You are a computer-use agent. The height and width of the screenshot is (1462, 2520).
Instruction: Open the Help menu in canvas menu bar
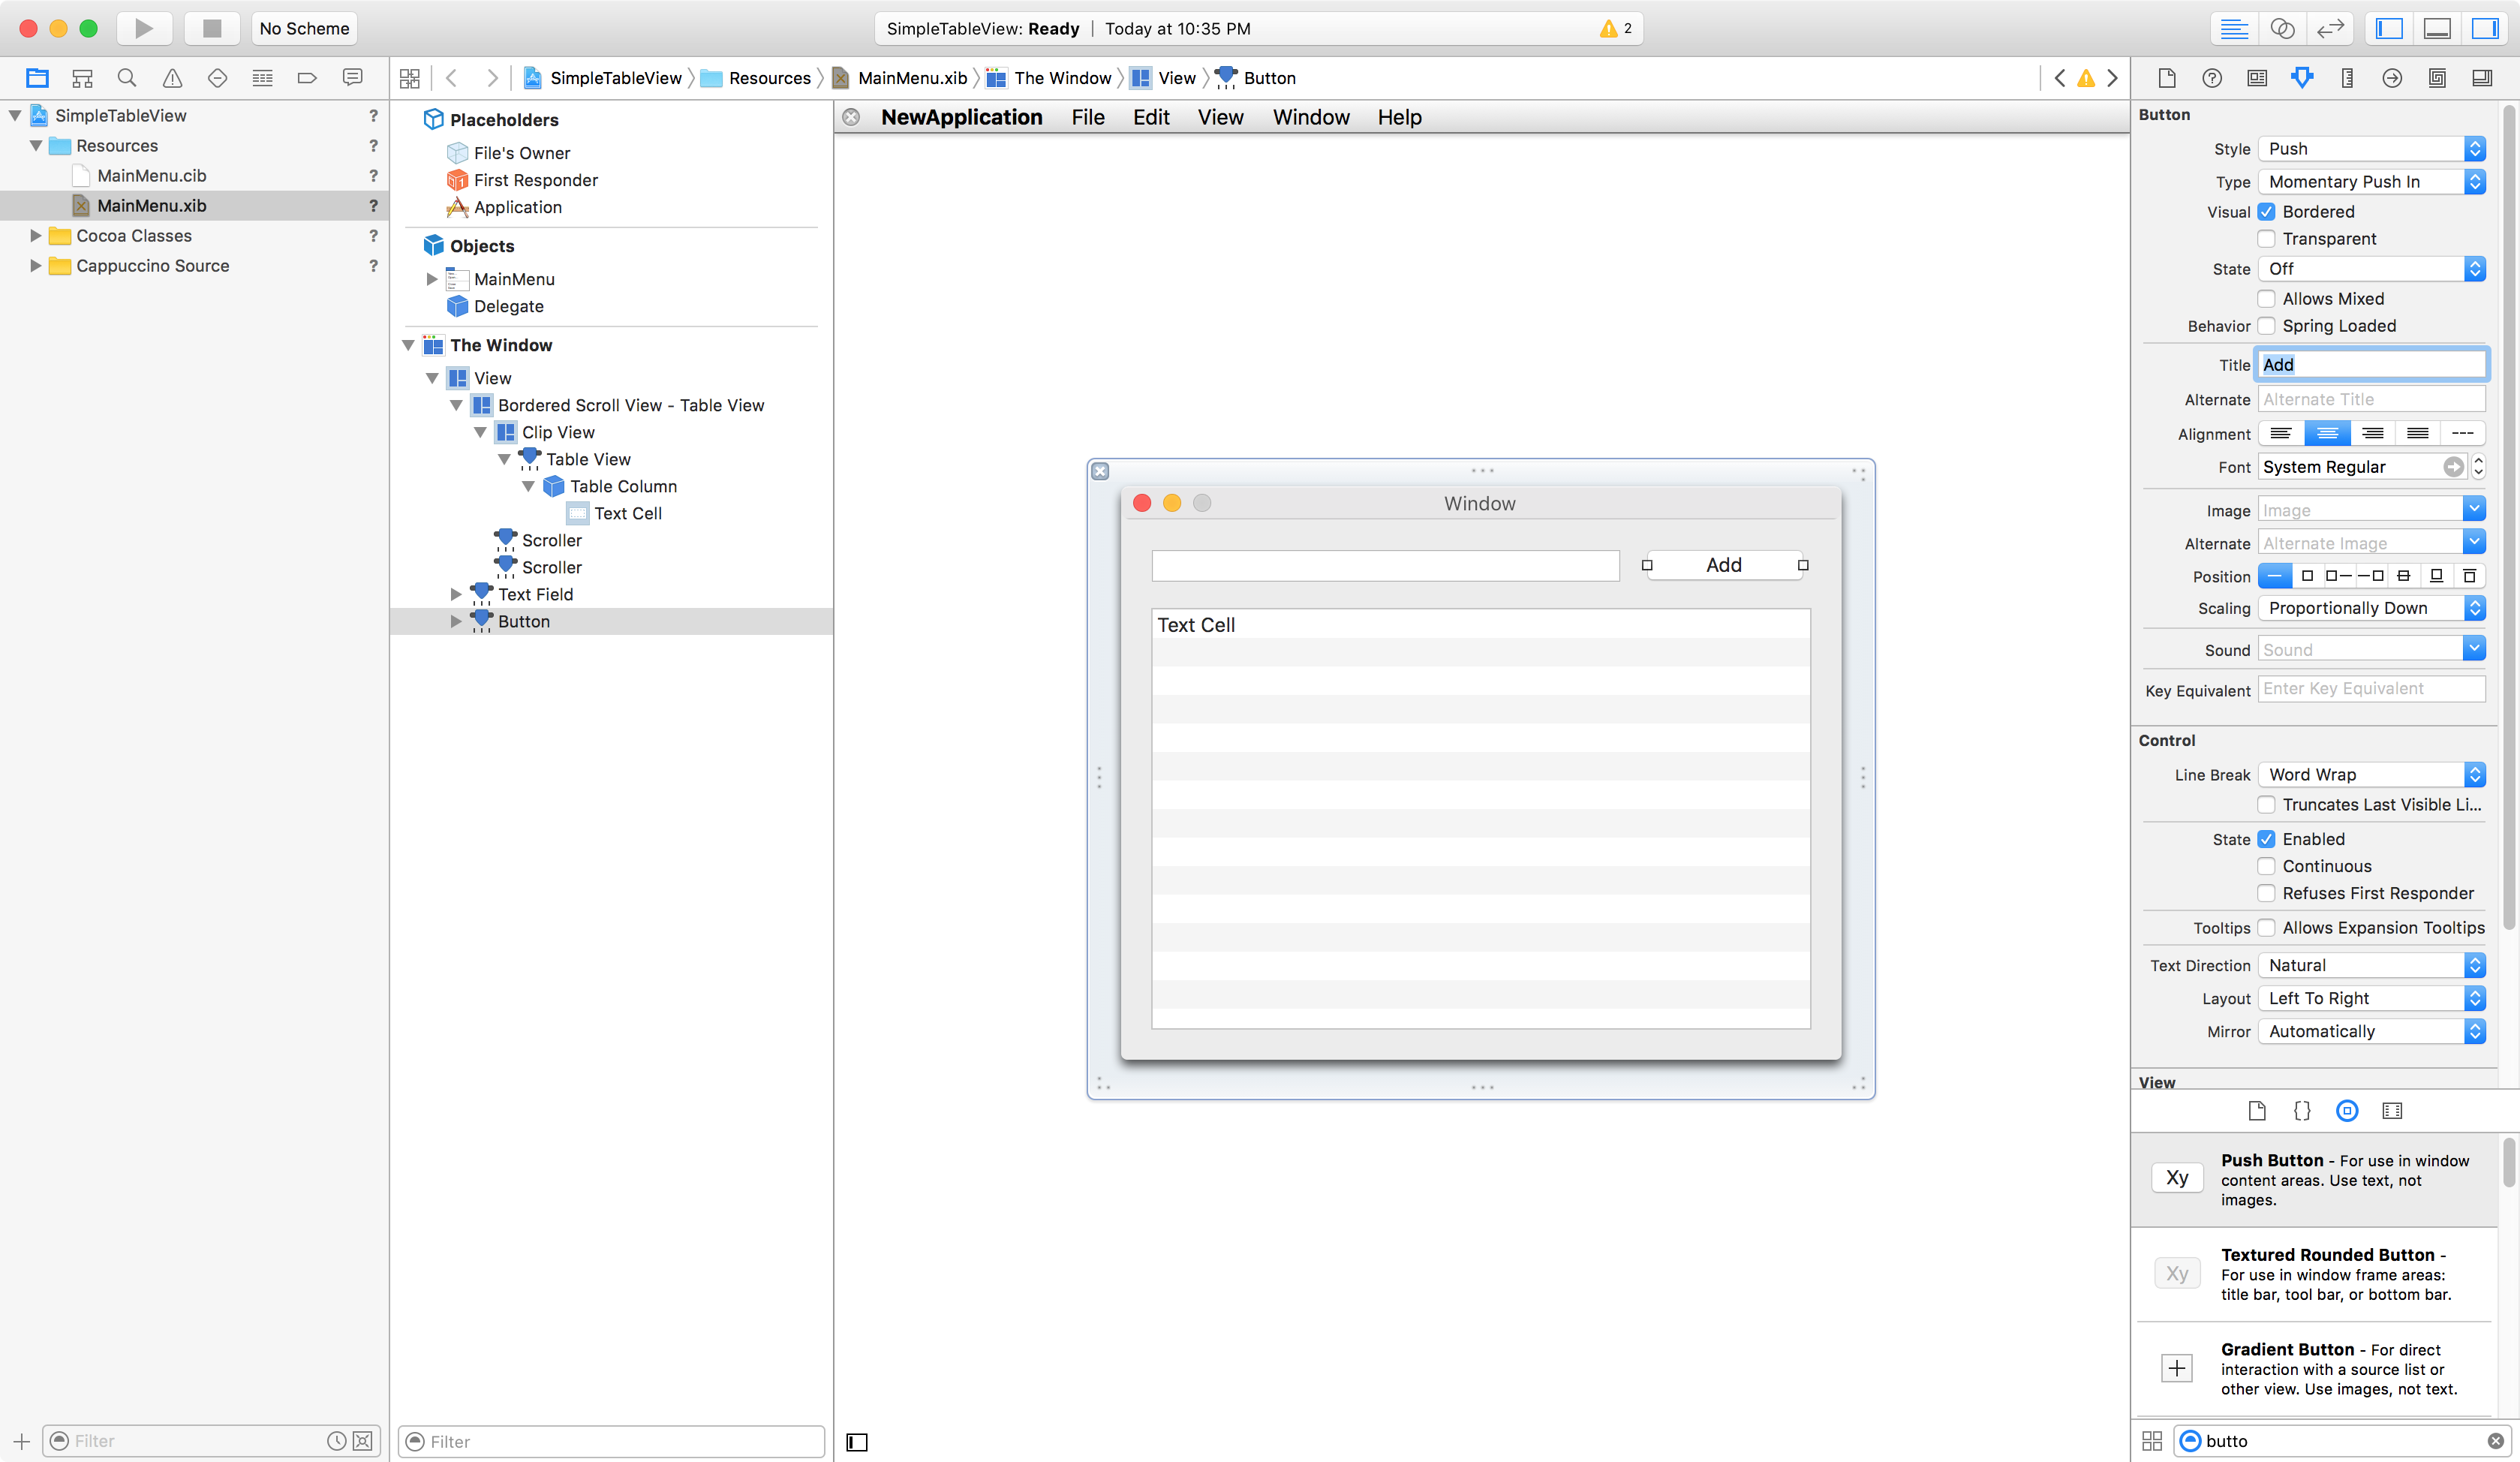1399,117
